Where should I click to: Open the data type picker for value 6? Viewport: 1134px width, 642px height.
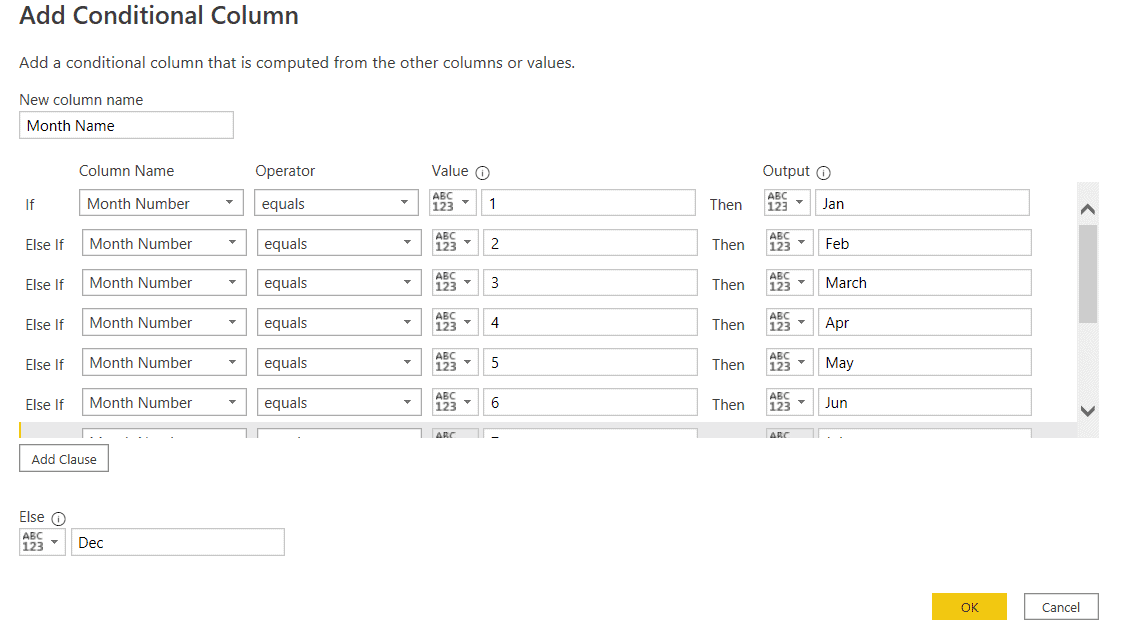(x=454, y=402)
